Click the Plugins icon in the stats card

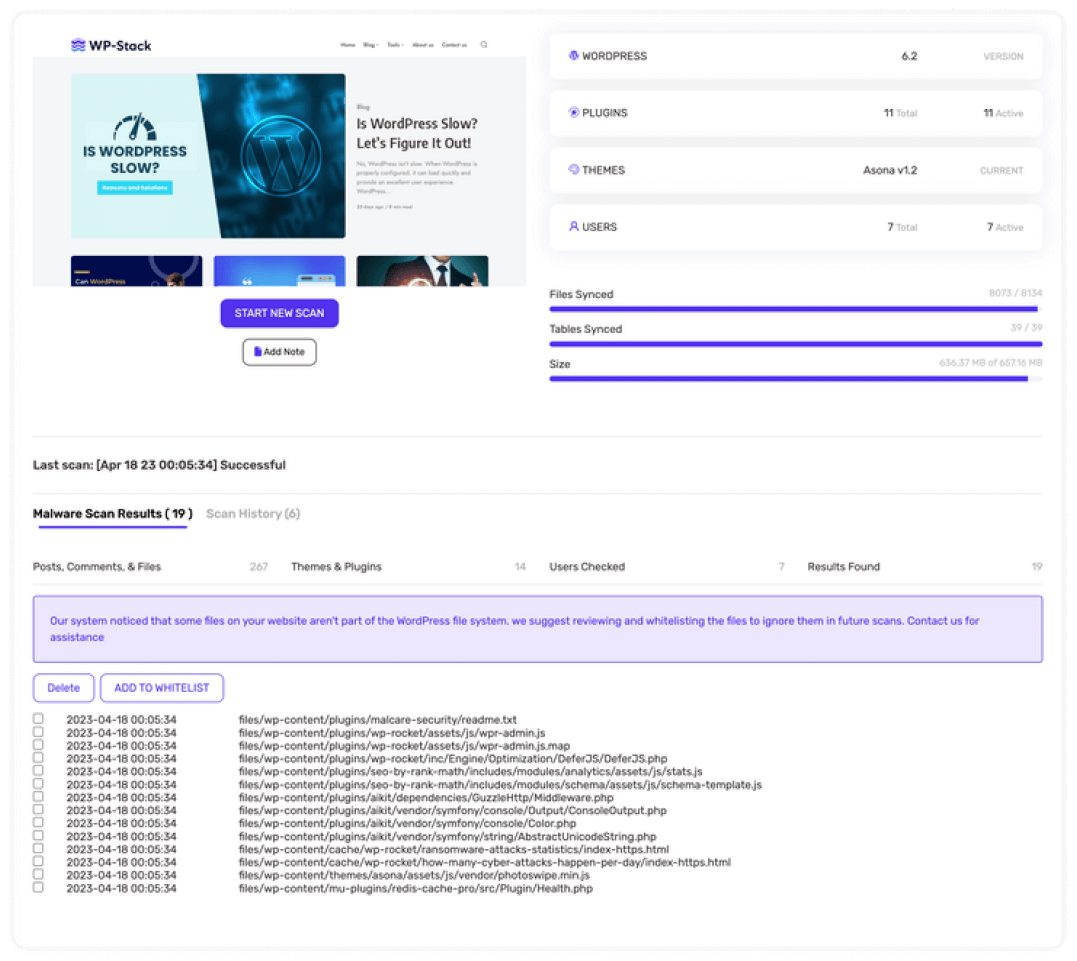(x=574, y=113)
